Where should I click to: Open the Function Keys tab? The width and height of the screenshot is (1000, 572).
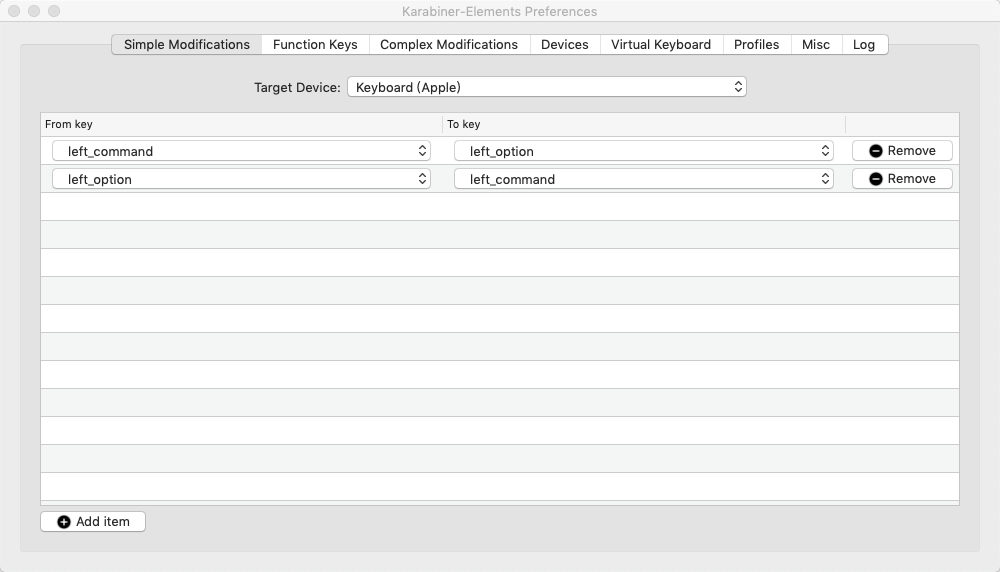click(x=315, y=45)
